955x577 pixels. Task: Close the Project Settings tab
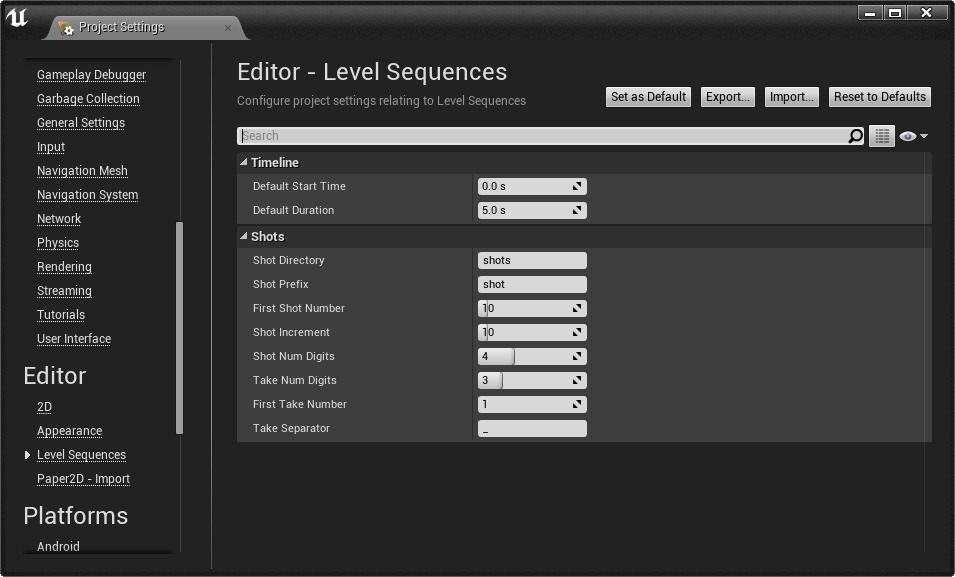tap(228, 28)
